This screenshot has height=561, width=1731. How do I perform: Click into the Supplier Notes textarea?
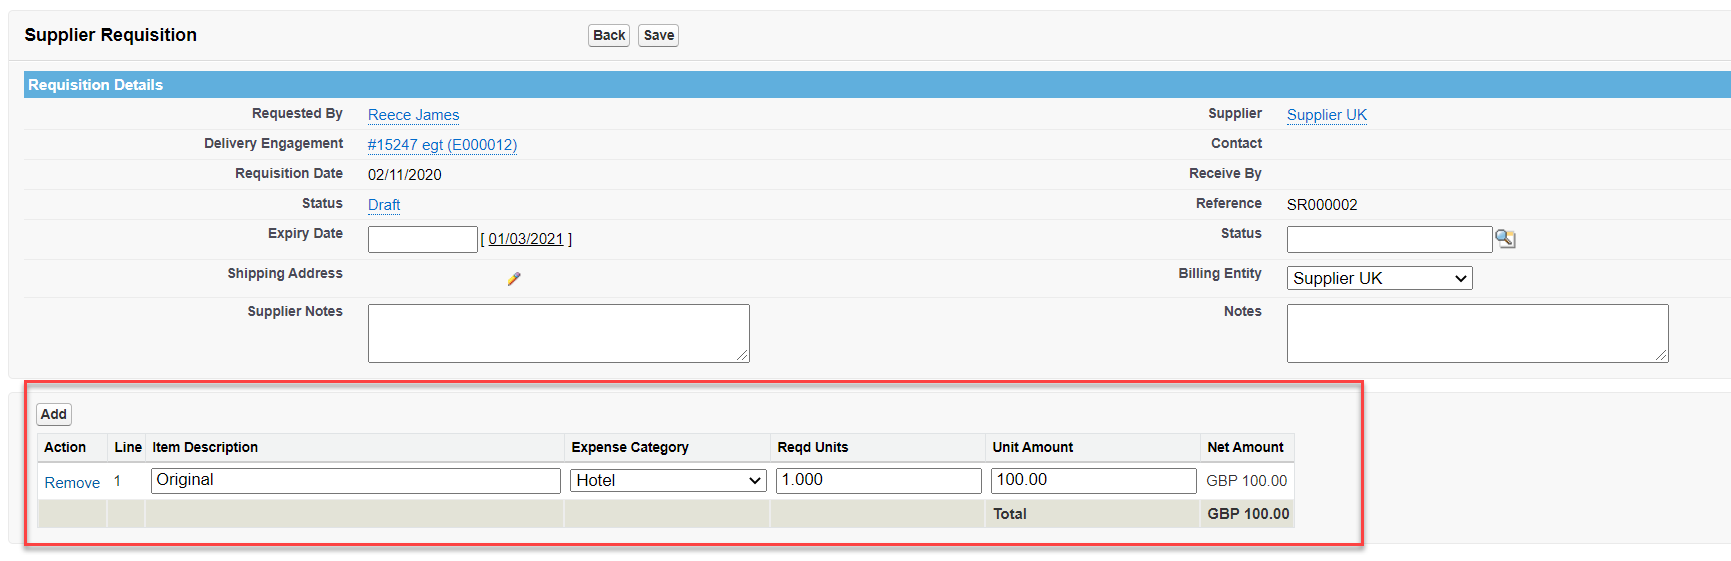pyautogui.click(x=559, y=333)
